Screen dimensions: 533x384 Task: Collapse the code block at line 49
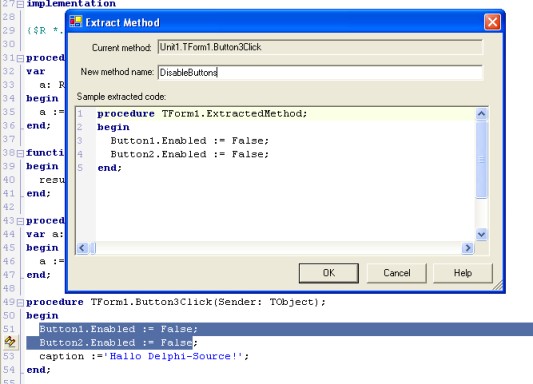click(x=20, y=302)
